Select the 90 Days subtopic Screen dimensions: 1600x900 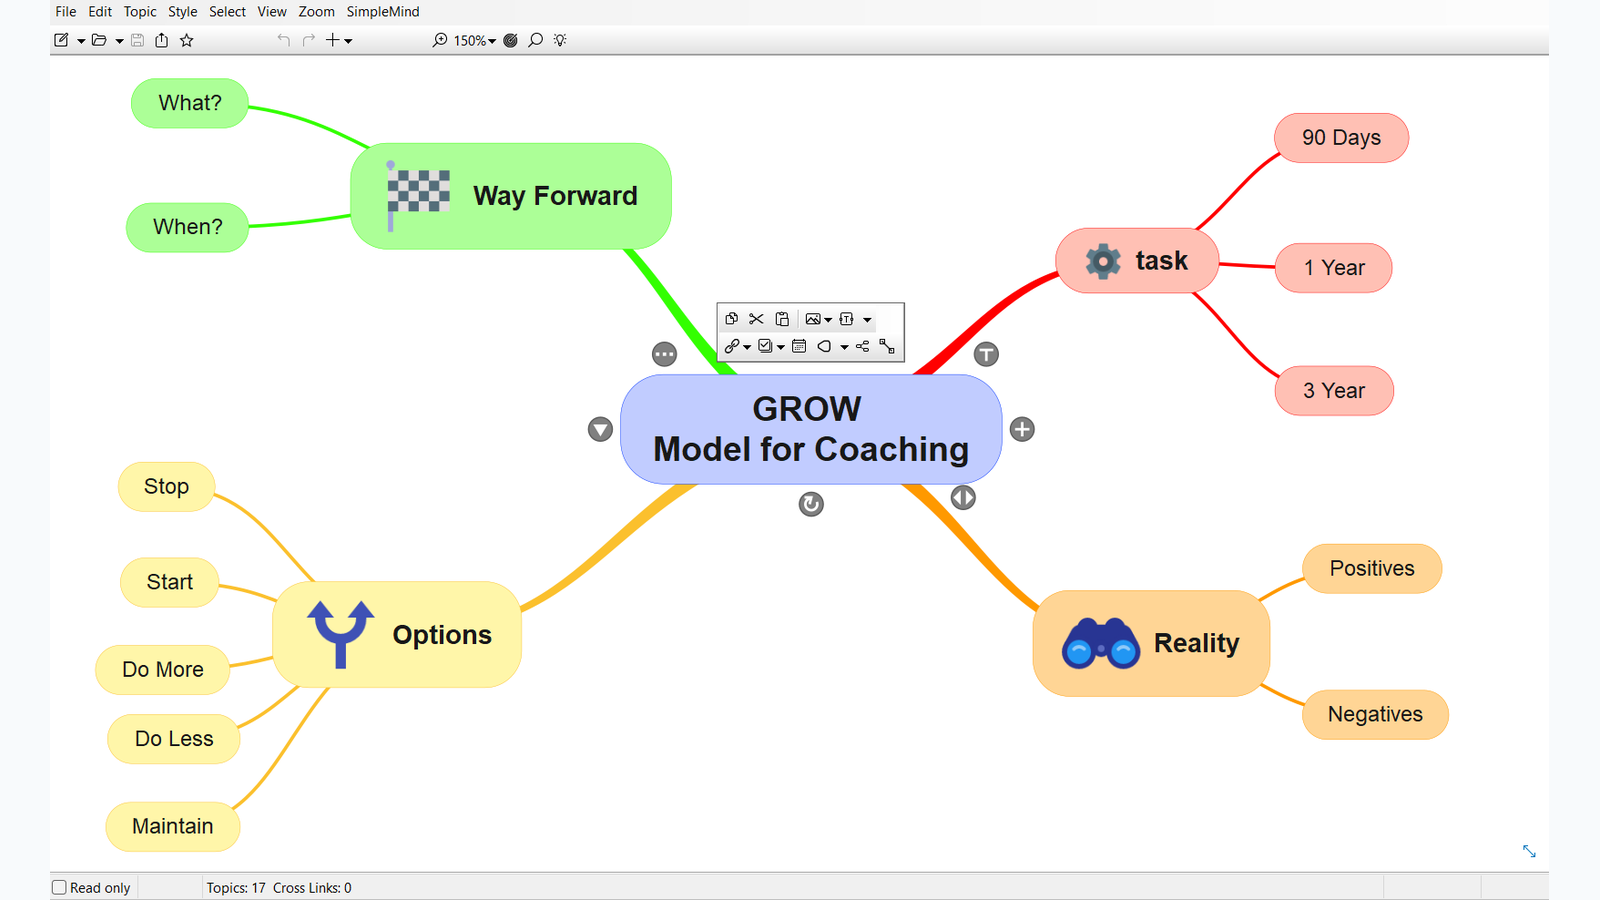click(1341, 138)
